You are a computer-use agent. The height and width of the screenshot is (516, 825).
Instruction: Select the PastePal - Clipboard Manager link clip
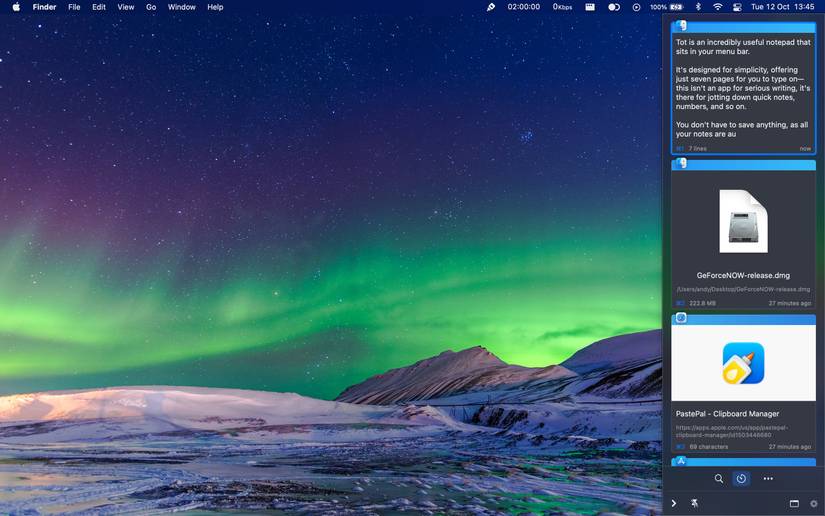[x=743, y=382]
